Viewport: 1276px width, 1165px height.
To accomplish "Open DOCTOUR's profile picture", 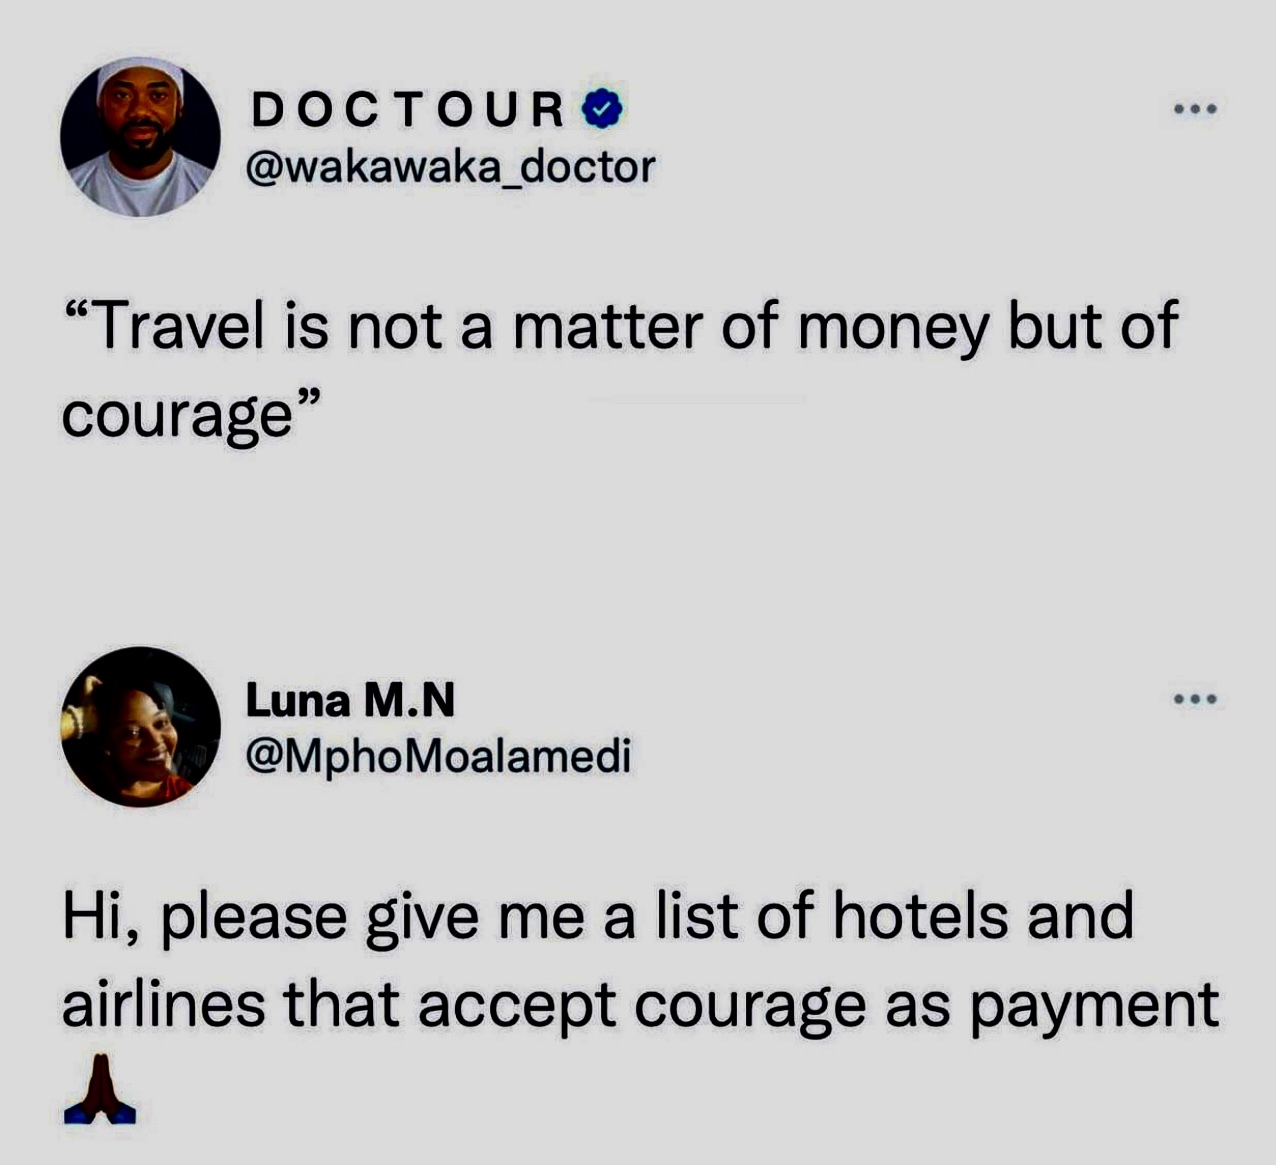I will pos(140,137).
